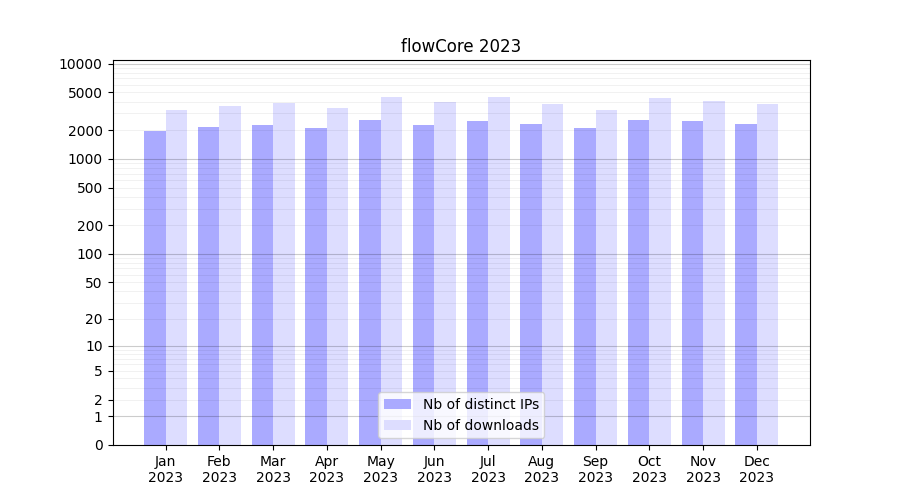Click the 10000 y-axis tick label
This screenshot has width=900, height=500.
click(x=80, y=64)
